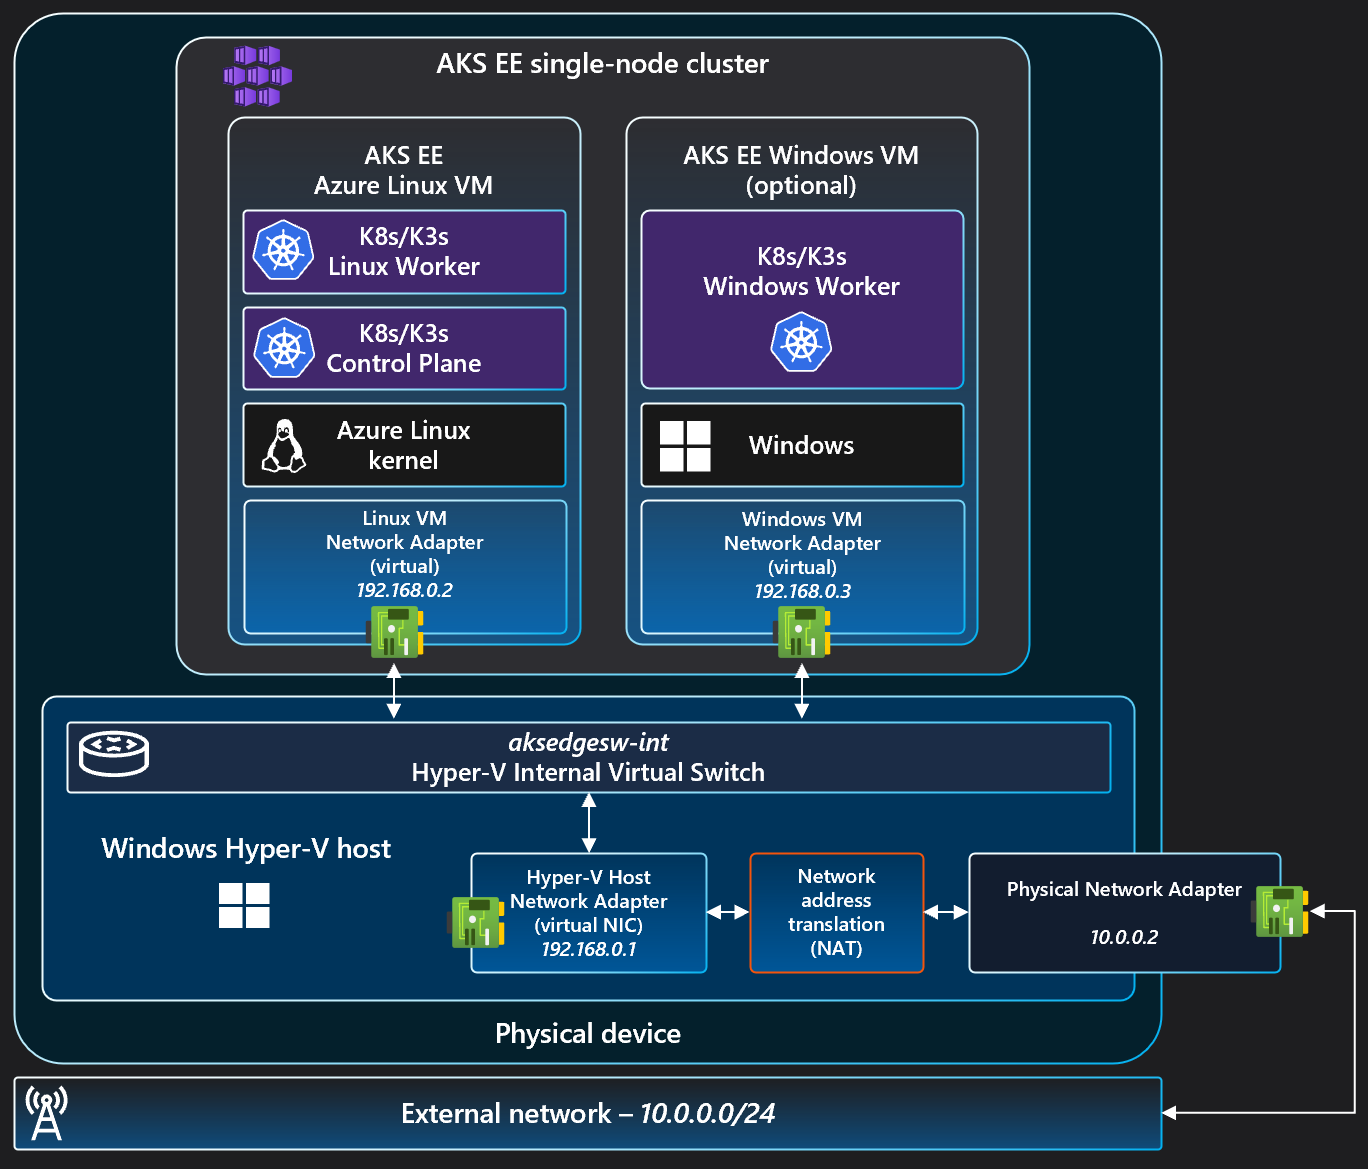The width and height of the screenshot is (1368, 1169).
Task: Click the Physical device label
Action: click(588, 1033)
